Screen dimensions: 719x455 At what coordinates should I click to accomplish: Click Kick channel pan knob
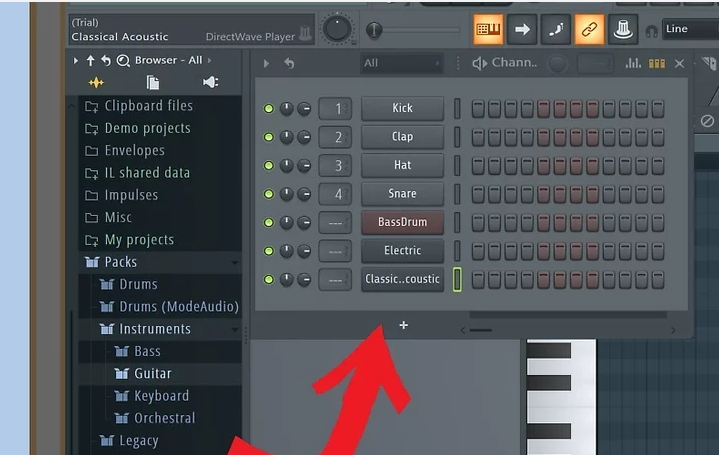(287, 109)
